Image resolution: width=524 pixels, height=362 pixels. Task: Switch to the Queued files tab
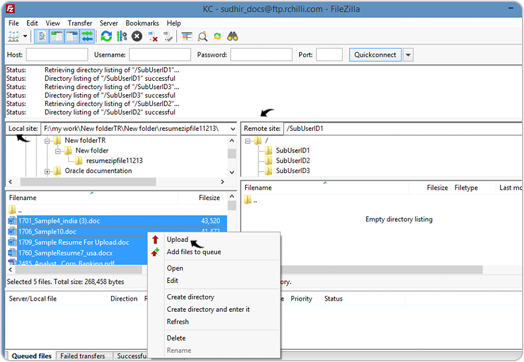click(31, 356)
